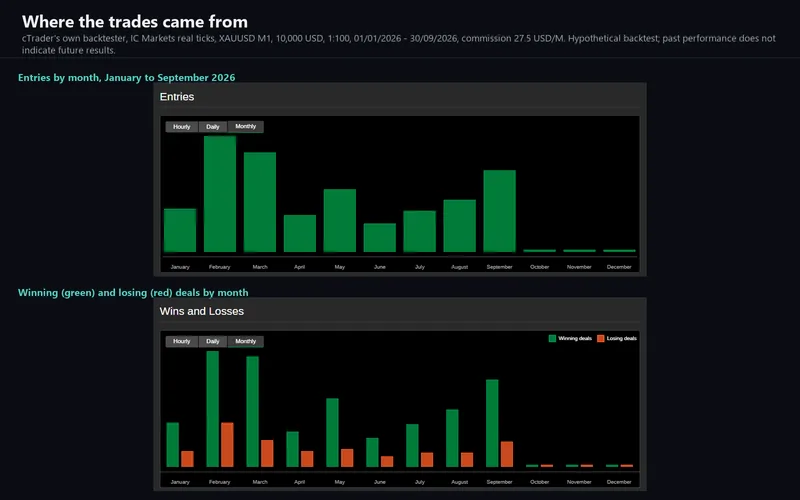Screen dimensions: 800x500
Task: Click November axis label in Wins and Losses chart
Action: tap(579, 482)
